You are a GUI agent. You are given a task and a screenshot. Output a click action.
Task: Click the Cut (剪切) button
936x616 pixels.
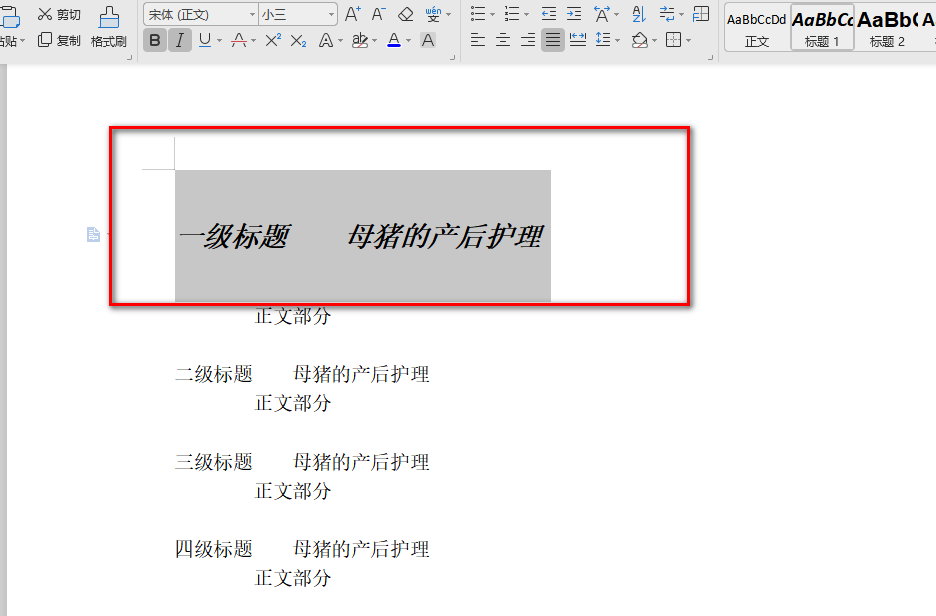[58, 14]
